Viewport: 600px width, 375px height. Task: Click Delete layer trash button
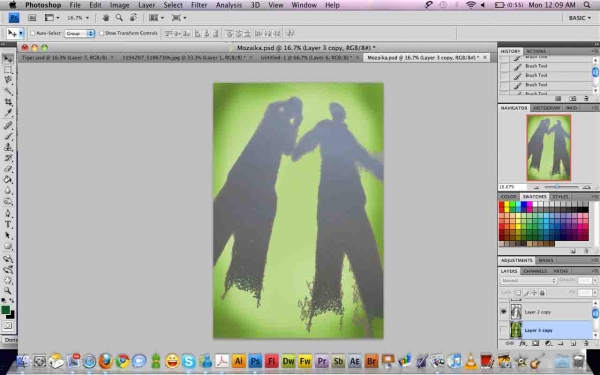pos(585,344)
